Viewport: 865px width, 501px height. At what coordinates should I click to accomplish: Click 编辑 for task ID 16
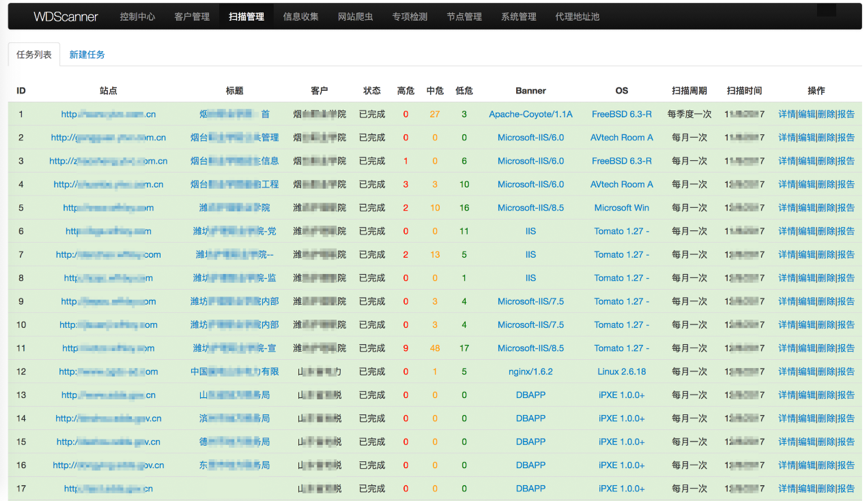tap(807, 465)
